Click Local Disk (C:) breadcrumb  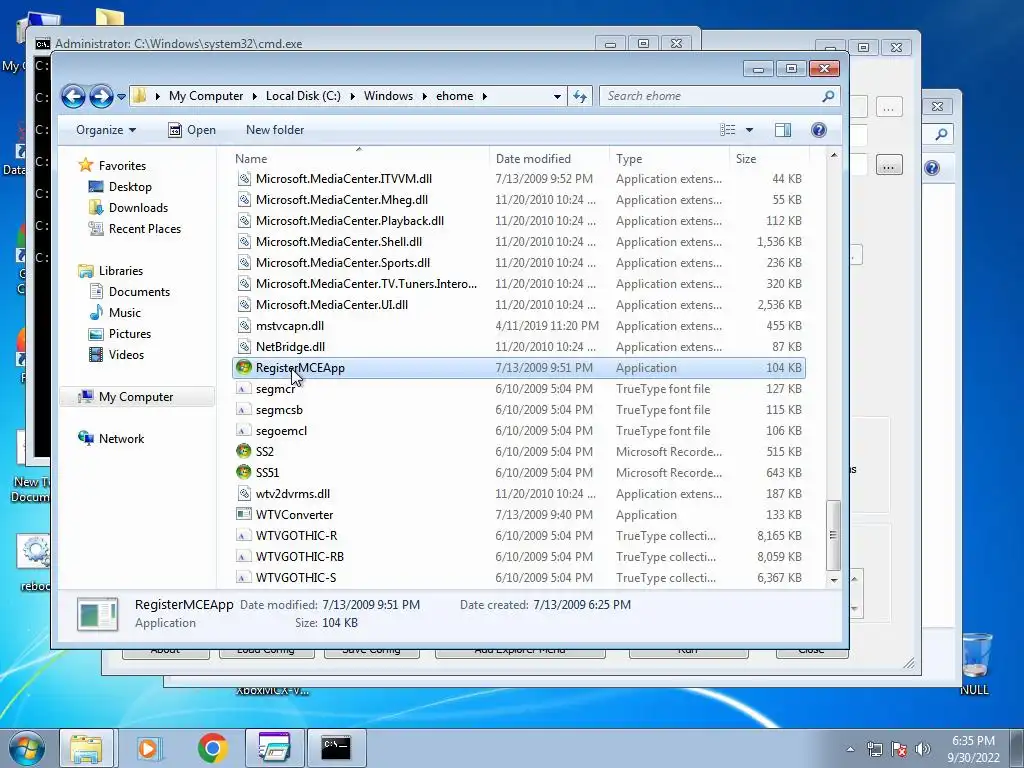(303, 96)
